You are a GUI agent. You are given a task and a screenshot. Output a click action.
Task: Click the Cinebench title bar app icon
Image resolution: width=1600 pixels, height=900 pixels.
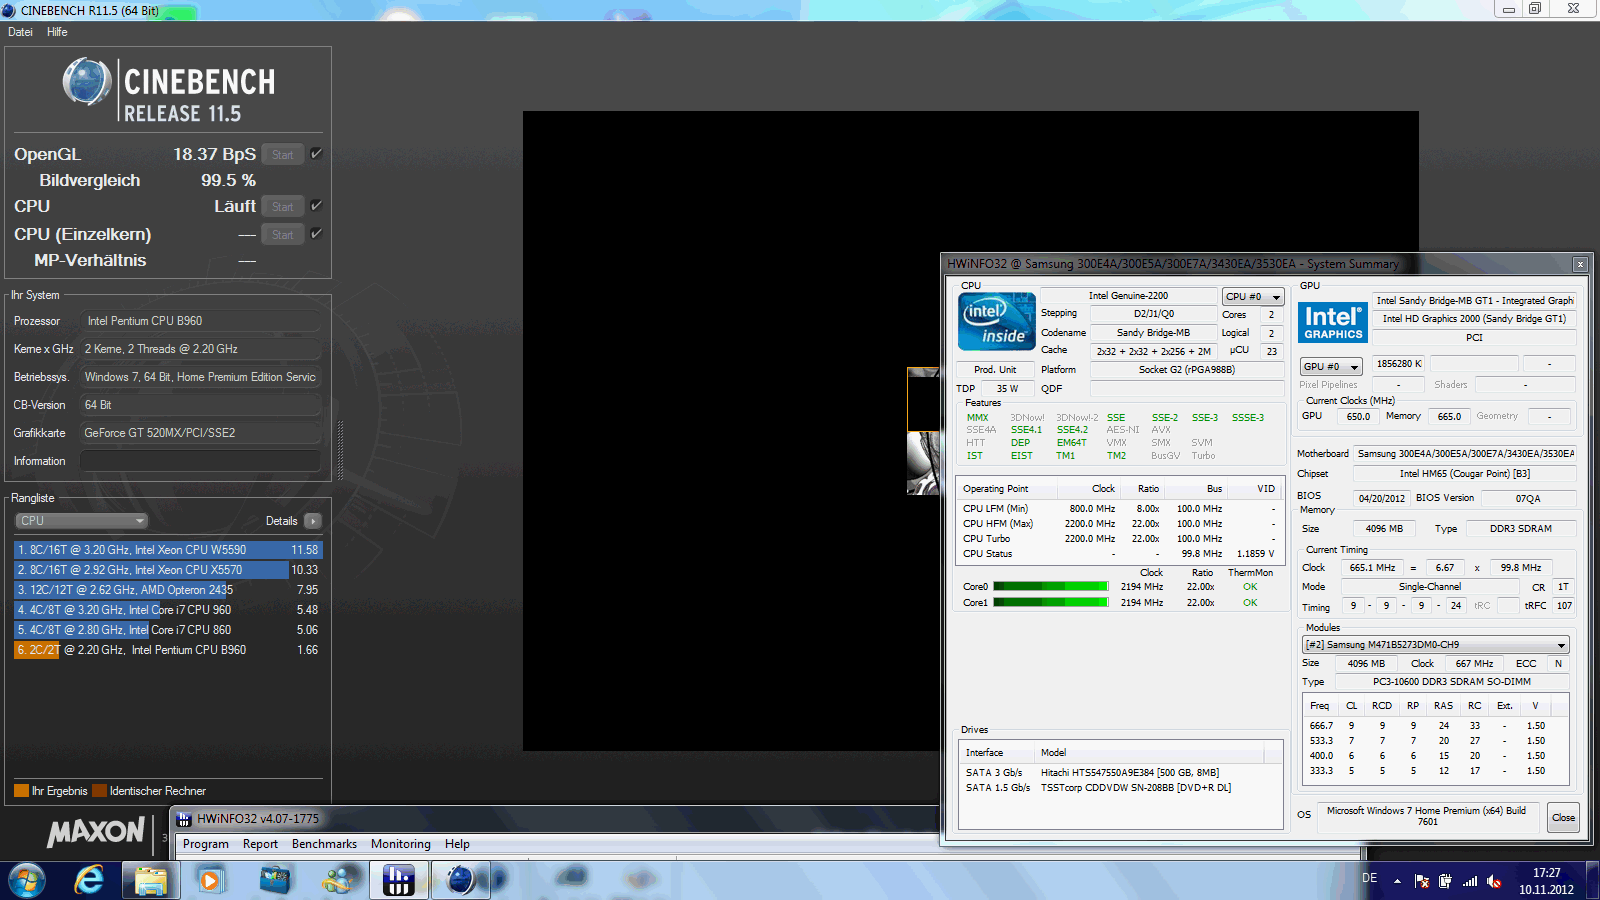9,10
